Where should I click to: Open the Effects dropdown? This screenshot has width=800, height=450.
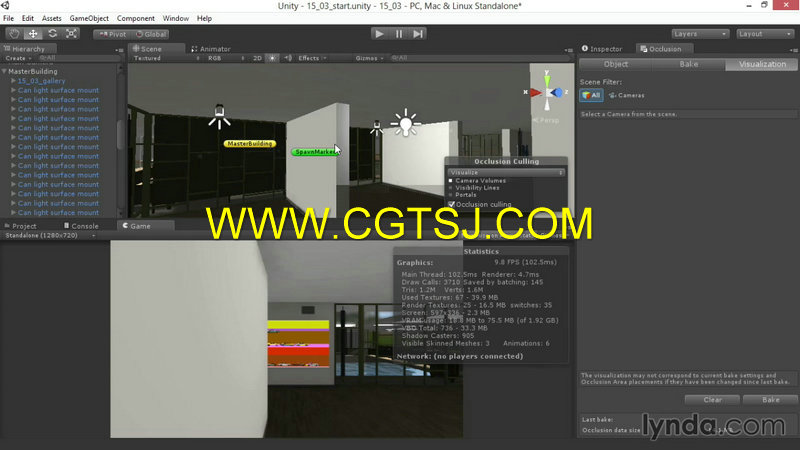tap(312, 58)
